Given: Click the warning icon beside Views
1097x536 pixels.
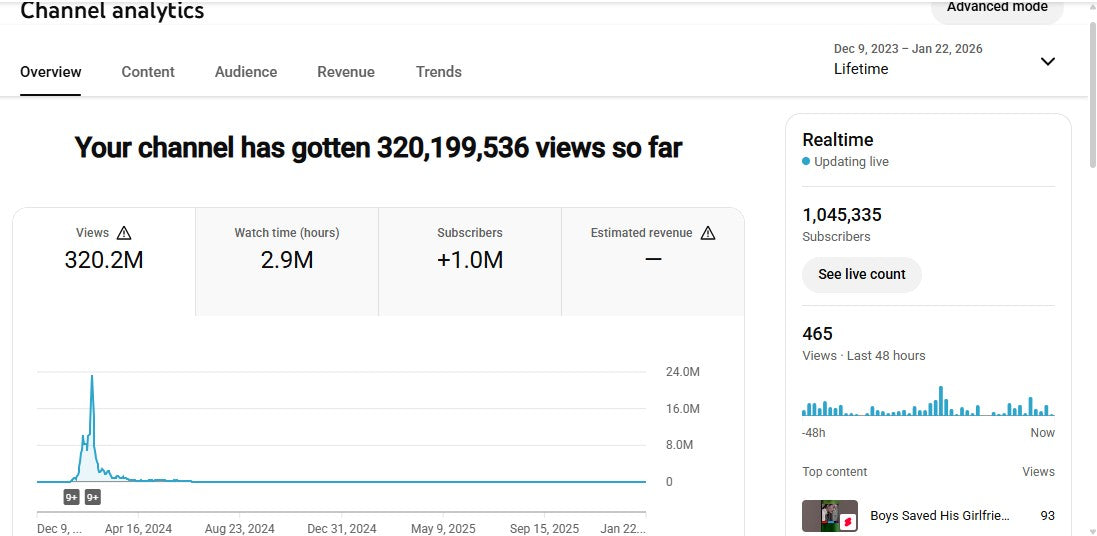Looking at the screenshot, I should coord(124,233).
